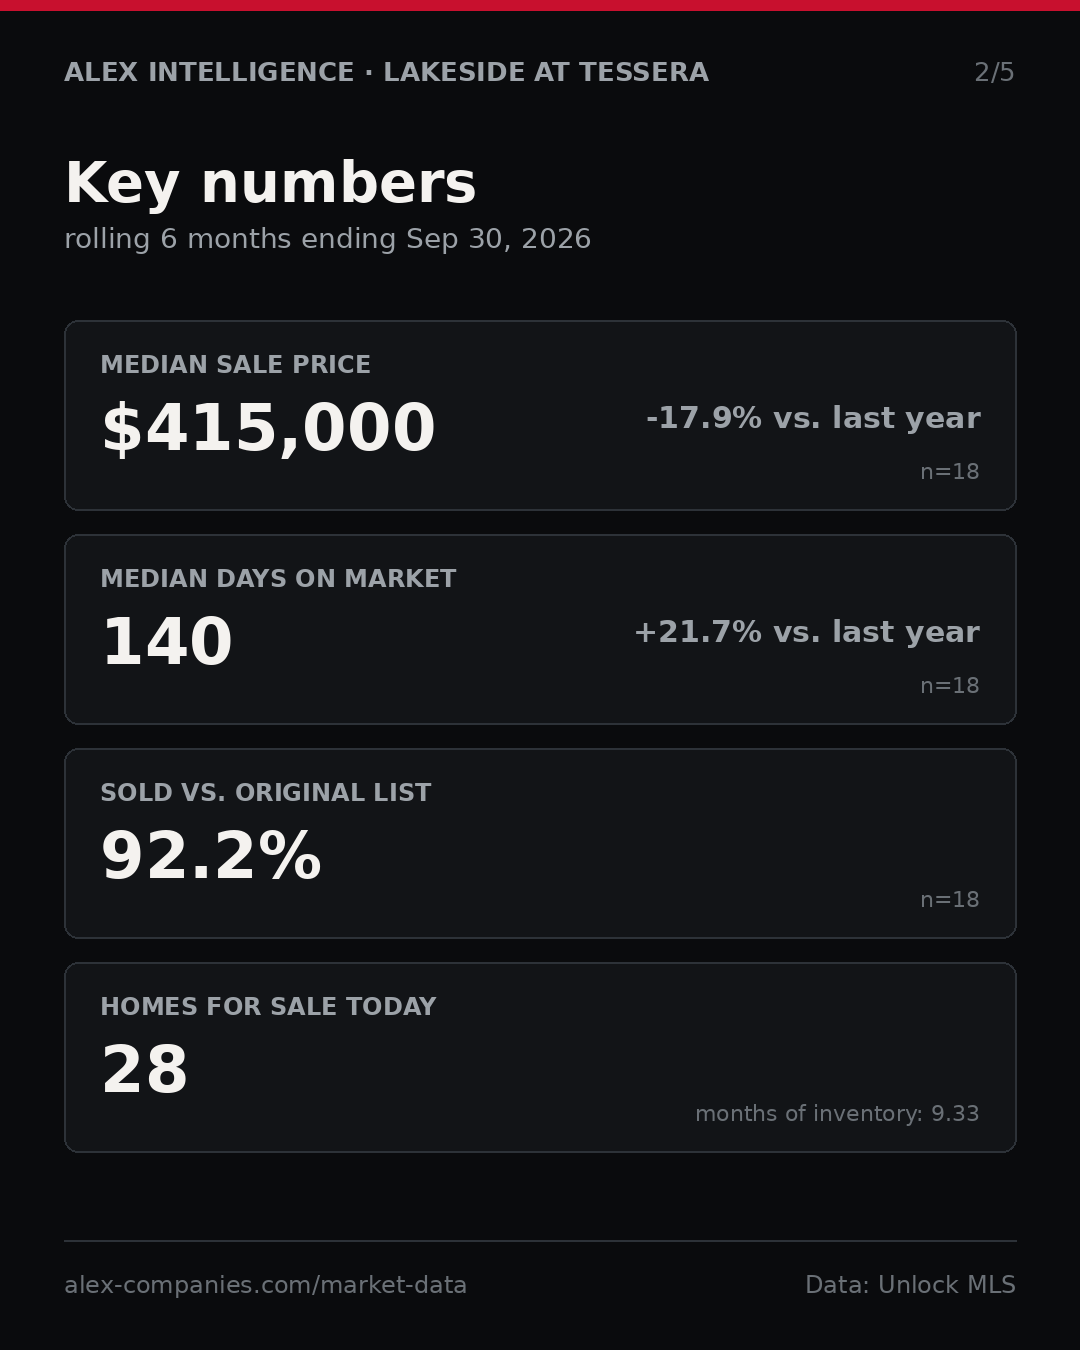Open the Median Days on Market card

coord(540,629)
